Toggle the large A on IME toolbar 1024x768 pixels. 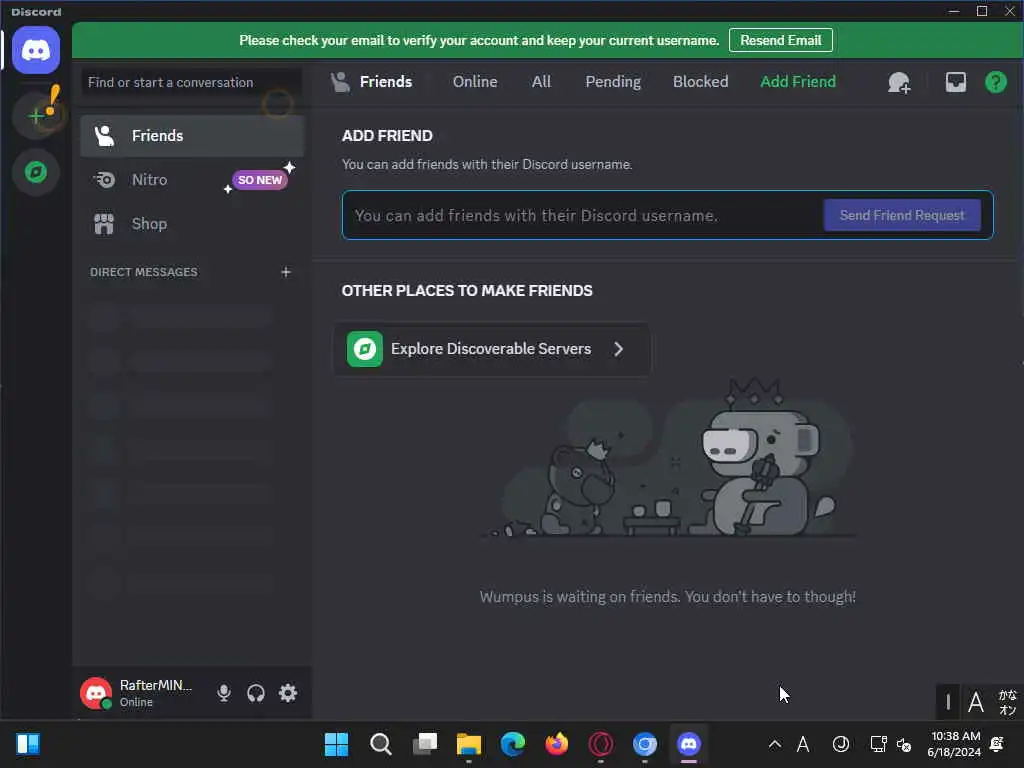[x=976, y=703]
